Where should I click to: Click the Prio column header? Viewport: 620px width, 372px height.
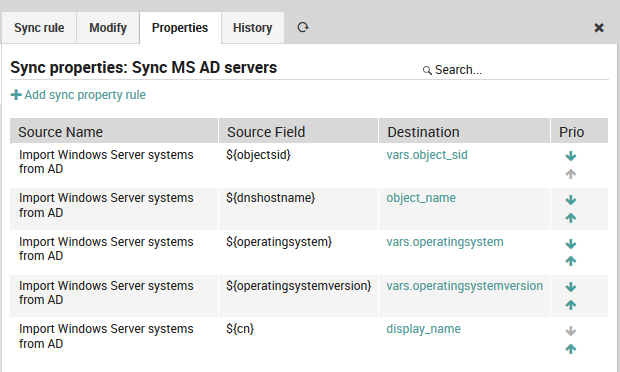(579, 132)
